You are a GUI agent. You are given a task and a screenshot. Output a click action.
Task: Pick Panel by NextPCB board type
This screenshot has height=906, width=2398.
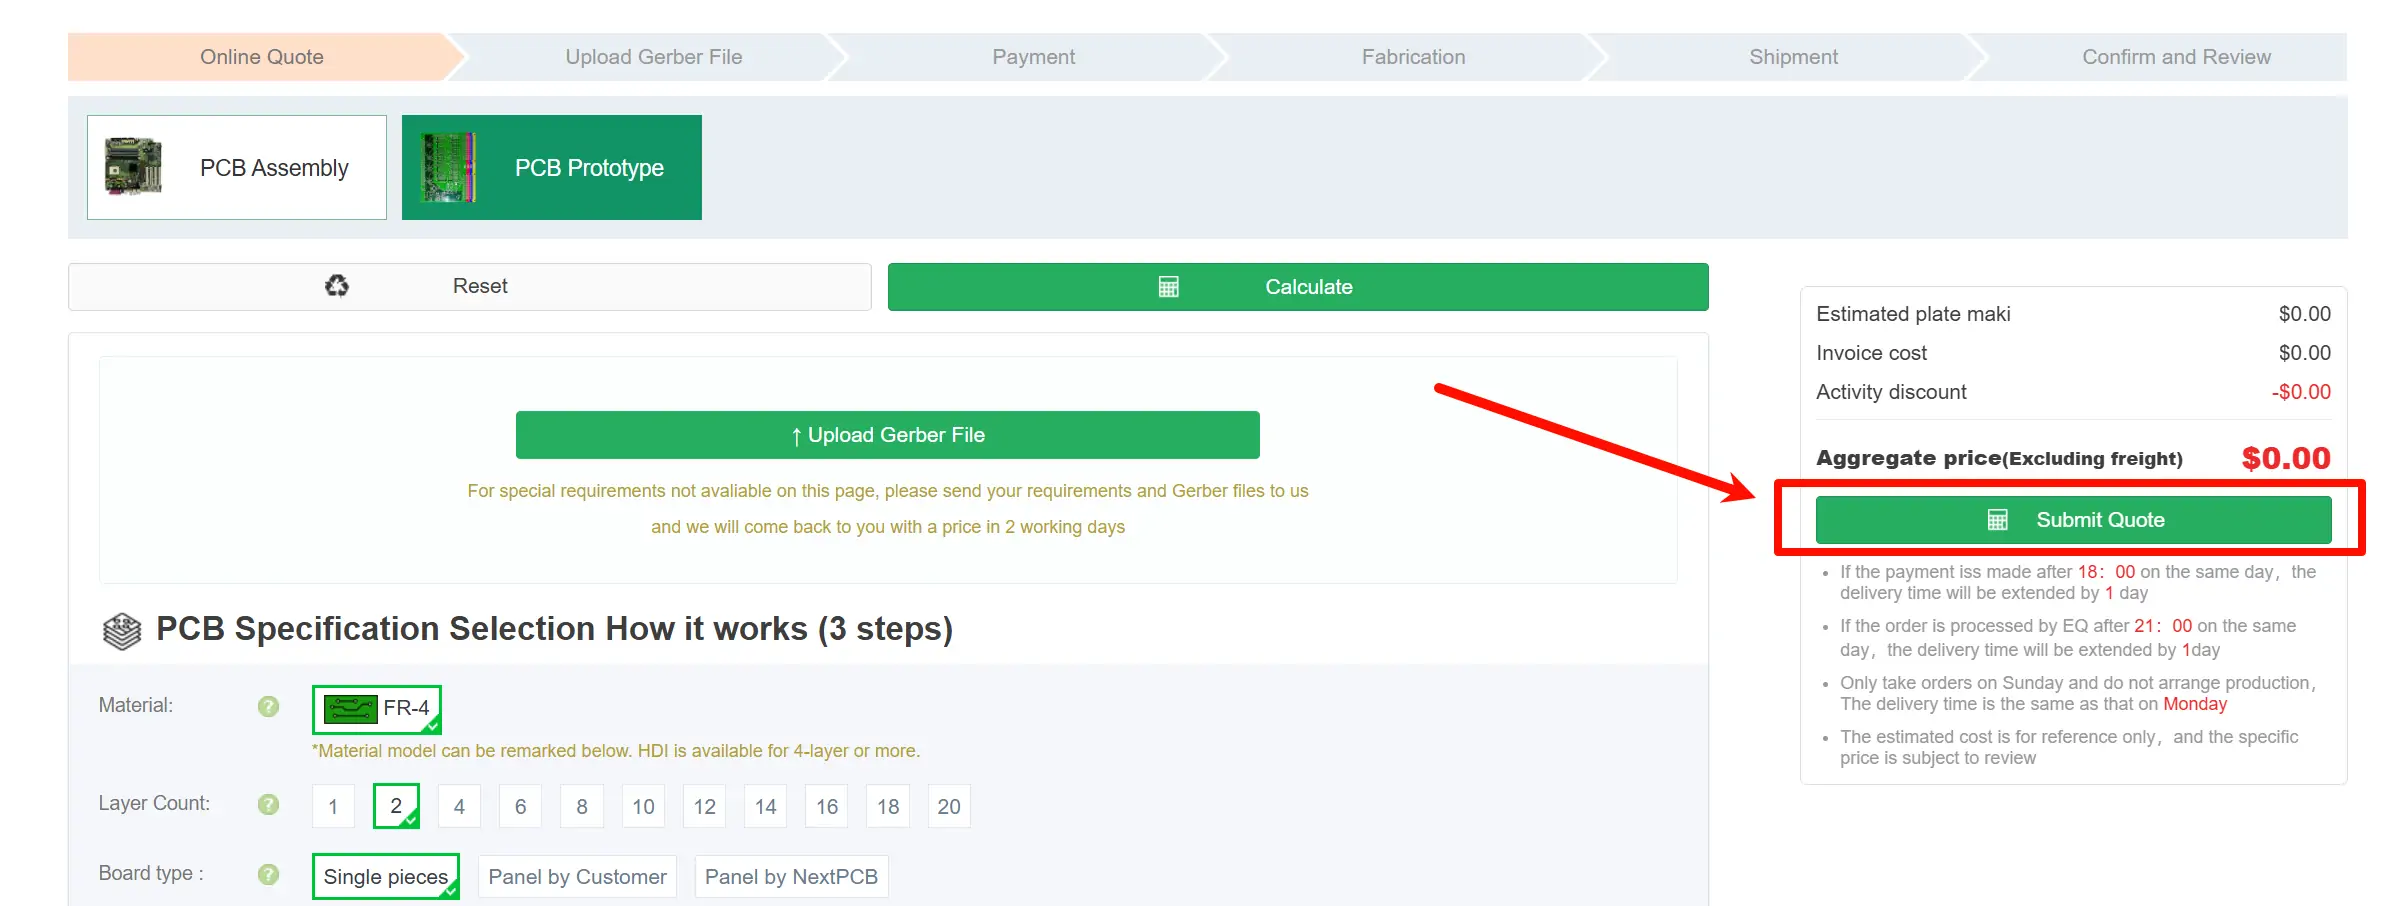point(791,877)
